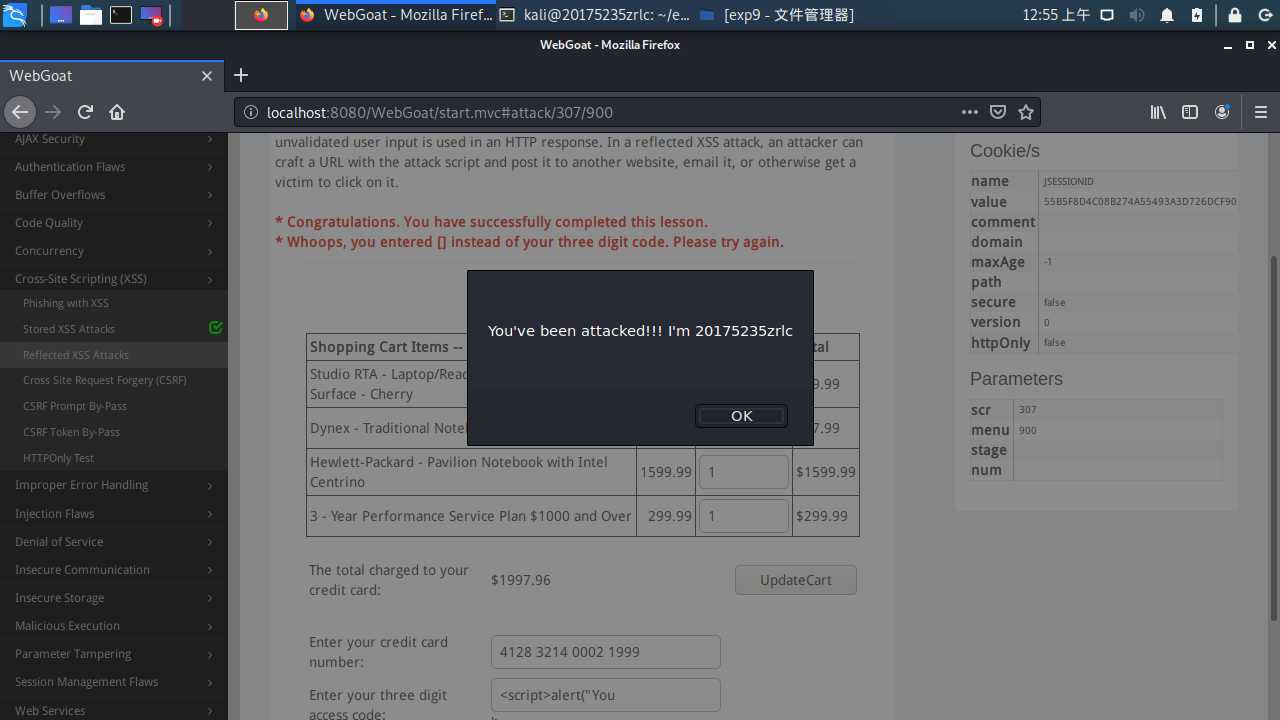Focus the credit card number field

point(606,652)
